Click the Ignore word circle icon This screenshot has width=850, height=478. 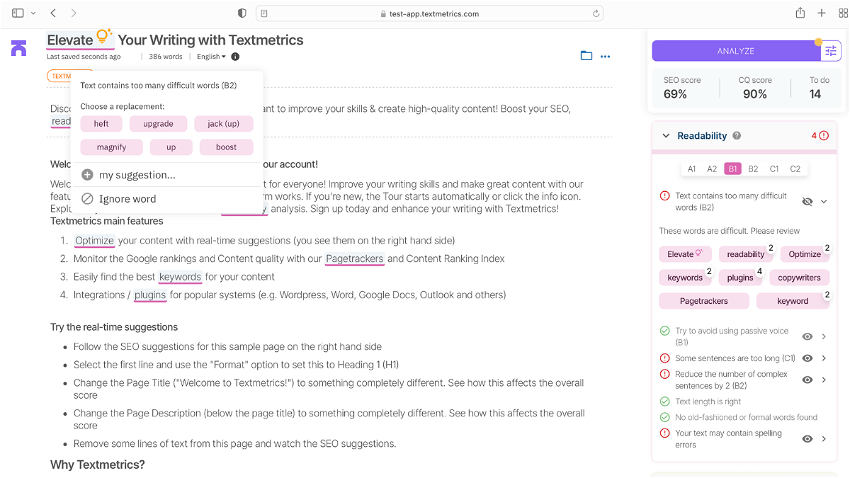point(87,199)
